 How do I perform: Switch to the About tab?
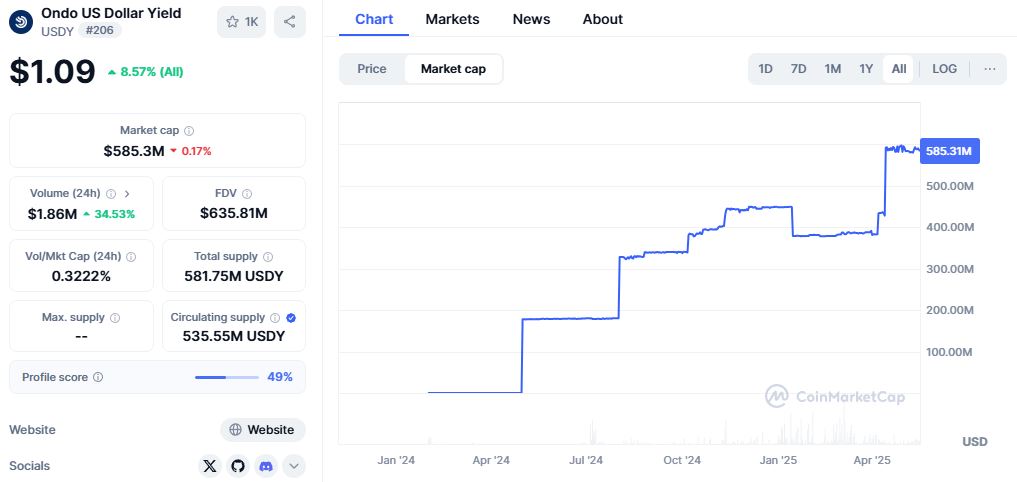point(603,19)
